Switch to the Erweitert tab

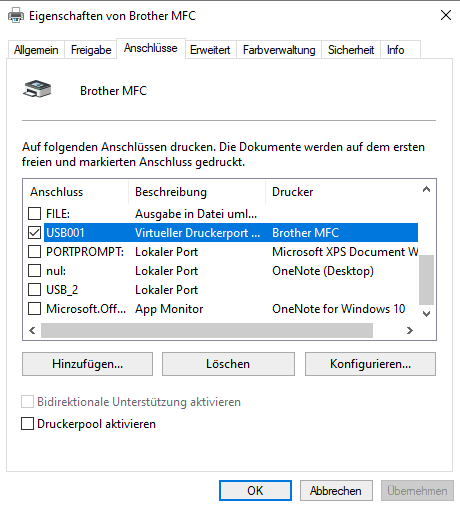click(x=210, y=50)
